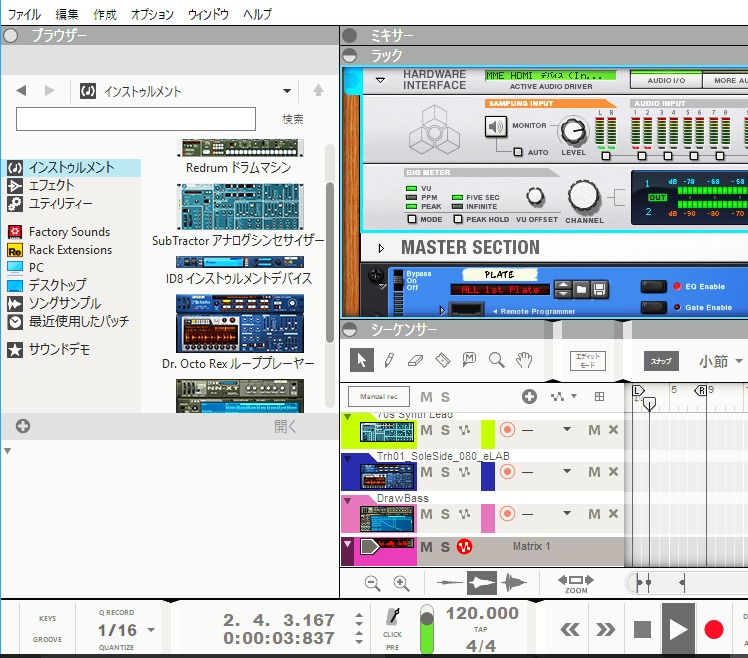Open the 作成 menu

pyautogui.click(x=104, y=14)
